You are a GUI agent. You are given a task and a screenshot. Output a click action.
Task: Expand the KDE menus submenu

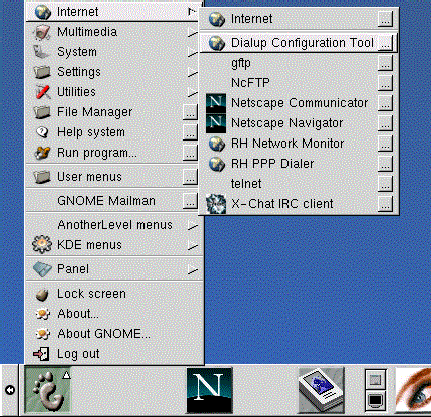pyautogui.click(x=114, y=245)
